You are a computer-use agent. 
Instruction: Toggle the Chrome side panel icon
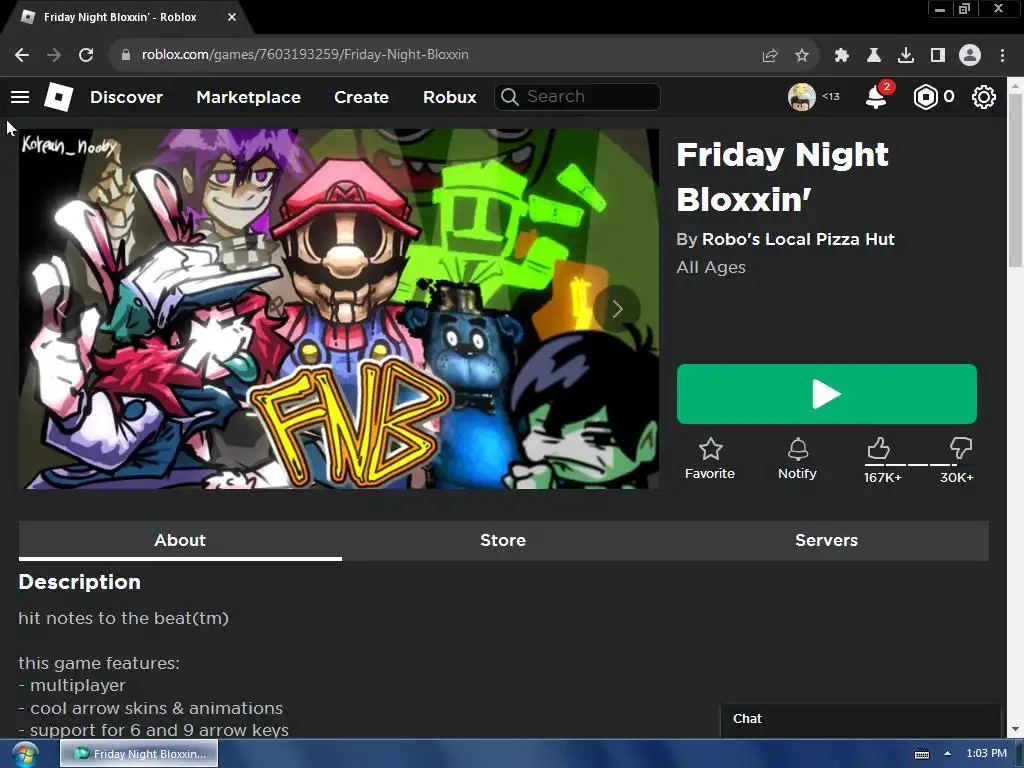click(x=938, y=56)
